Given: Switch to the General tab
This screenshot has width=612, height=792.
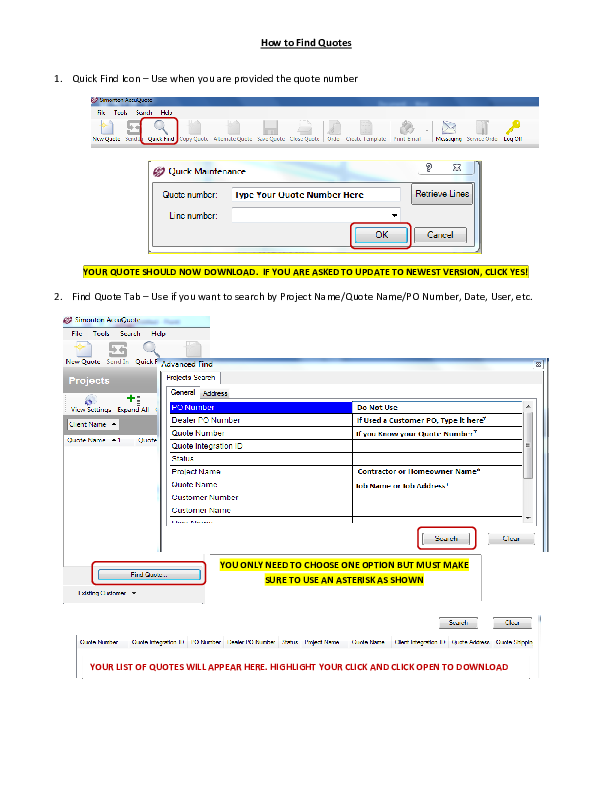Looking at the screenshot, I should (x=182, y=392).
